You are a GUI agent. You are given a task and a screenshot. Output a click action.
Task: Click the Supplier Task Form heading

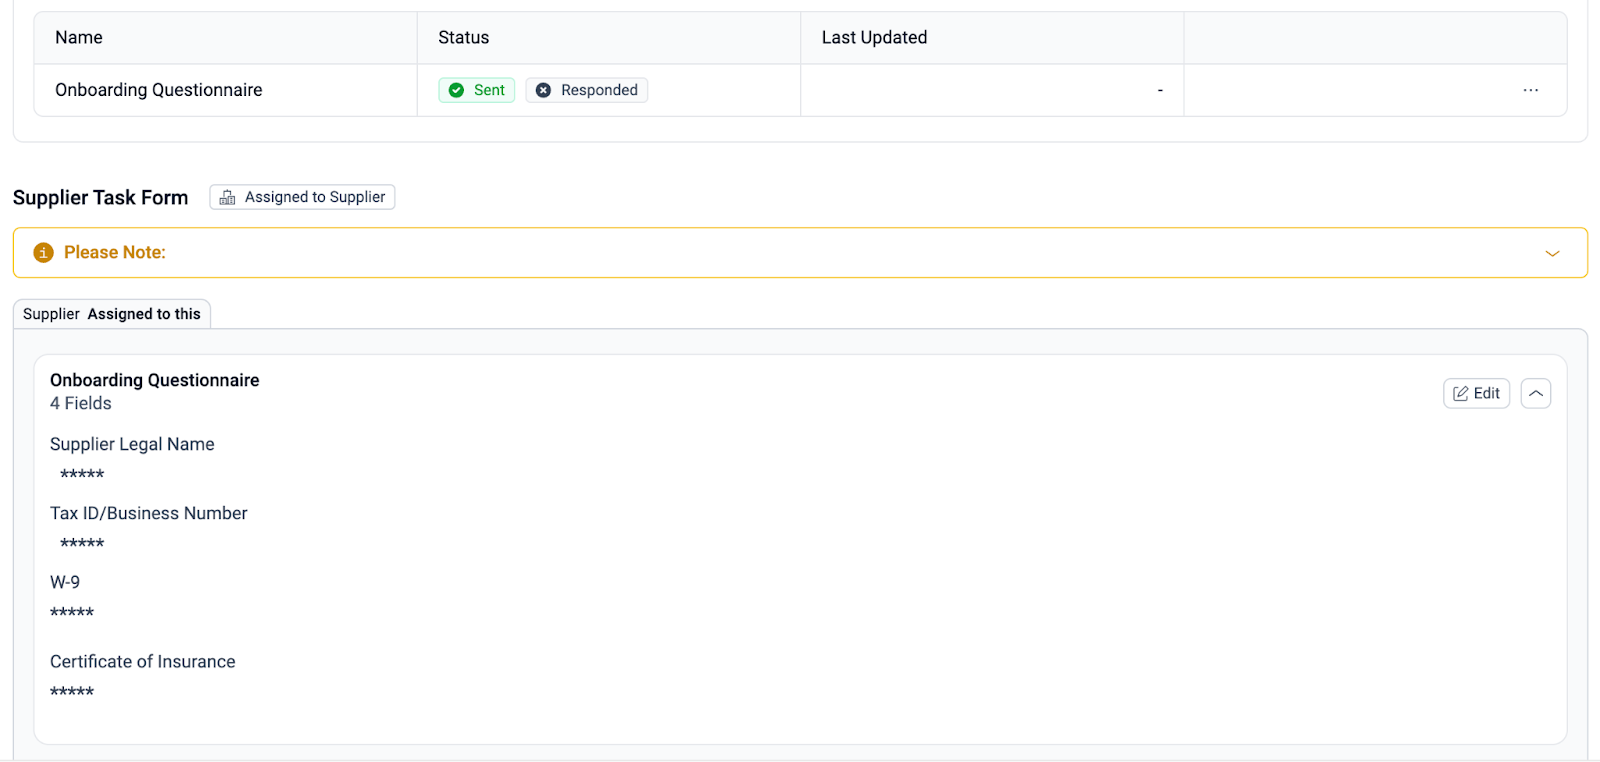click(100, 198)
